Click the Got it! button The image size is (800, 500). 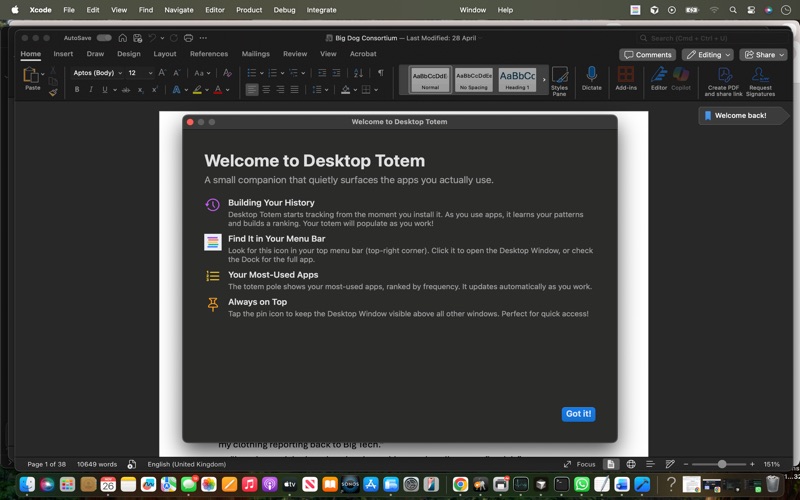click(578, 414)
